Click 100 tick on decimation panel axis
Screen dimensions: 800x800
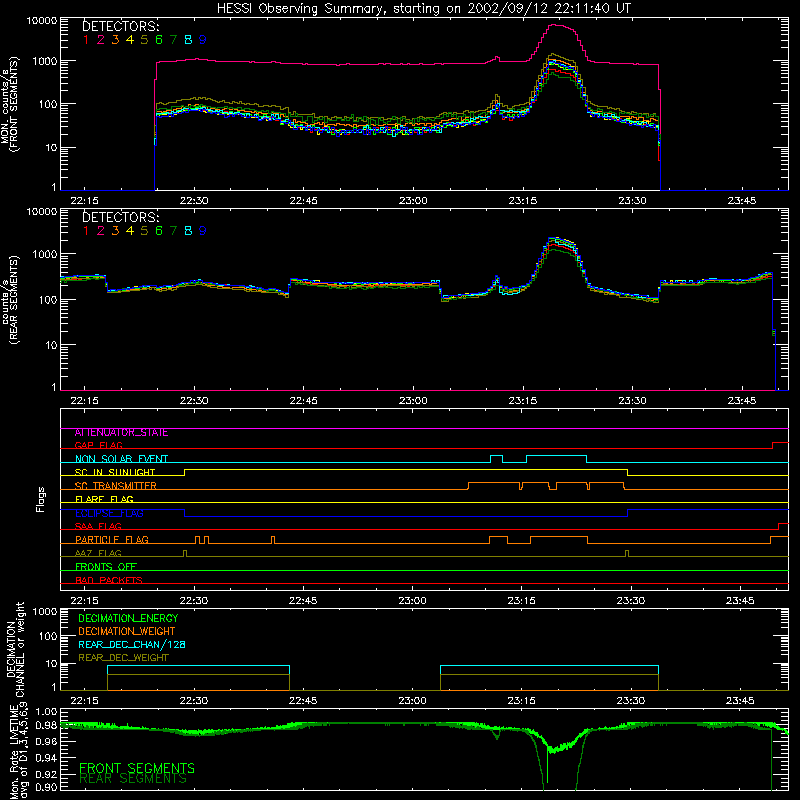point(49,636)
